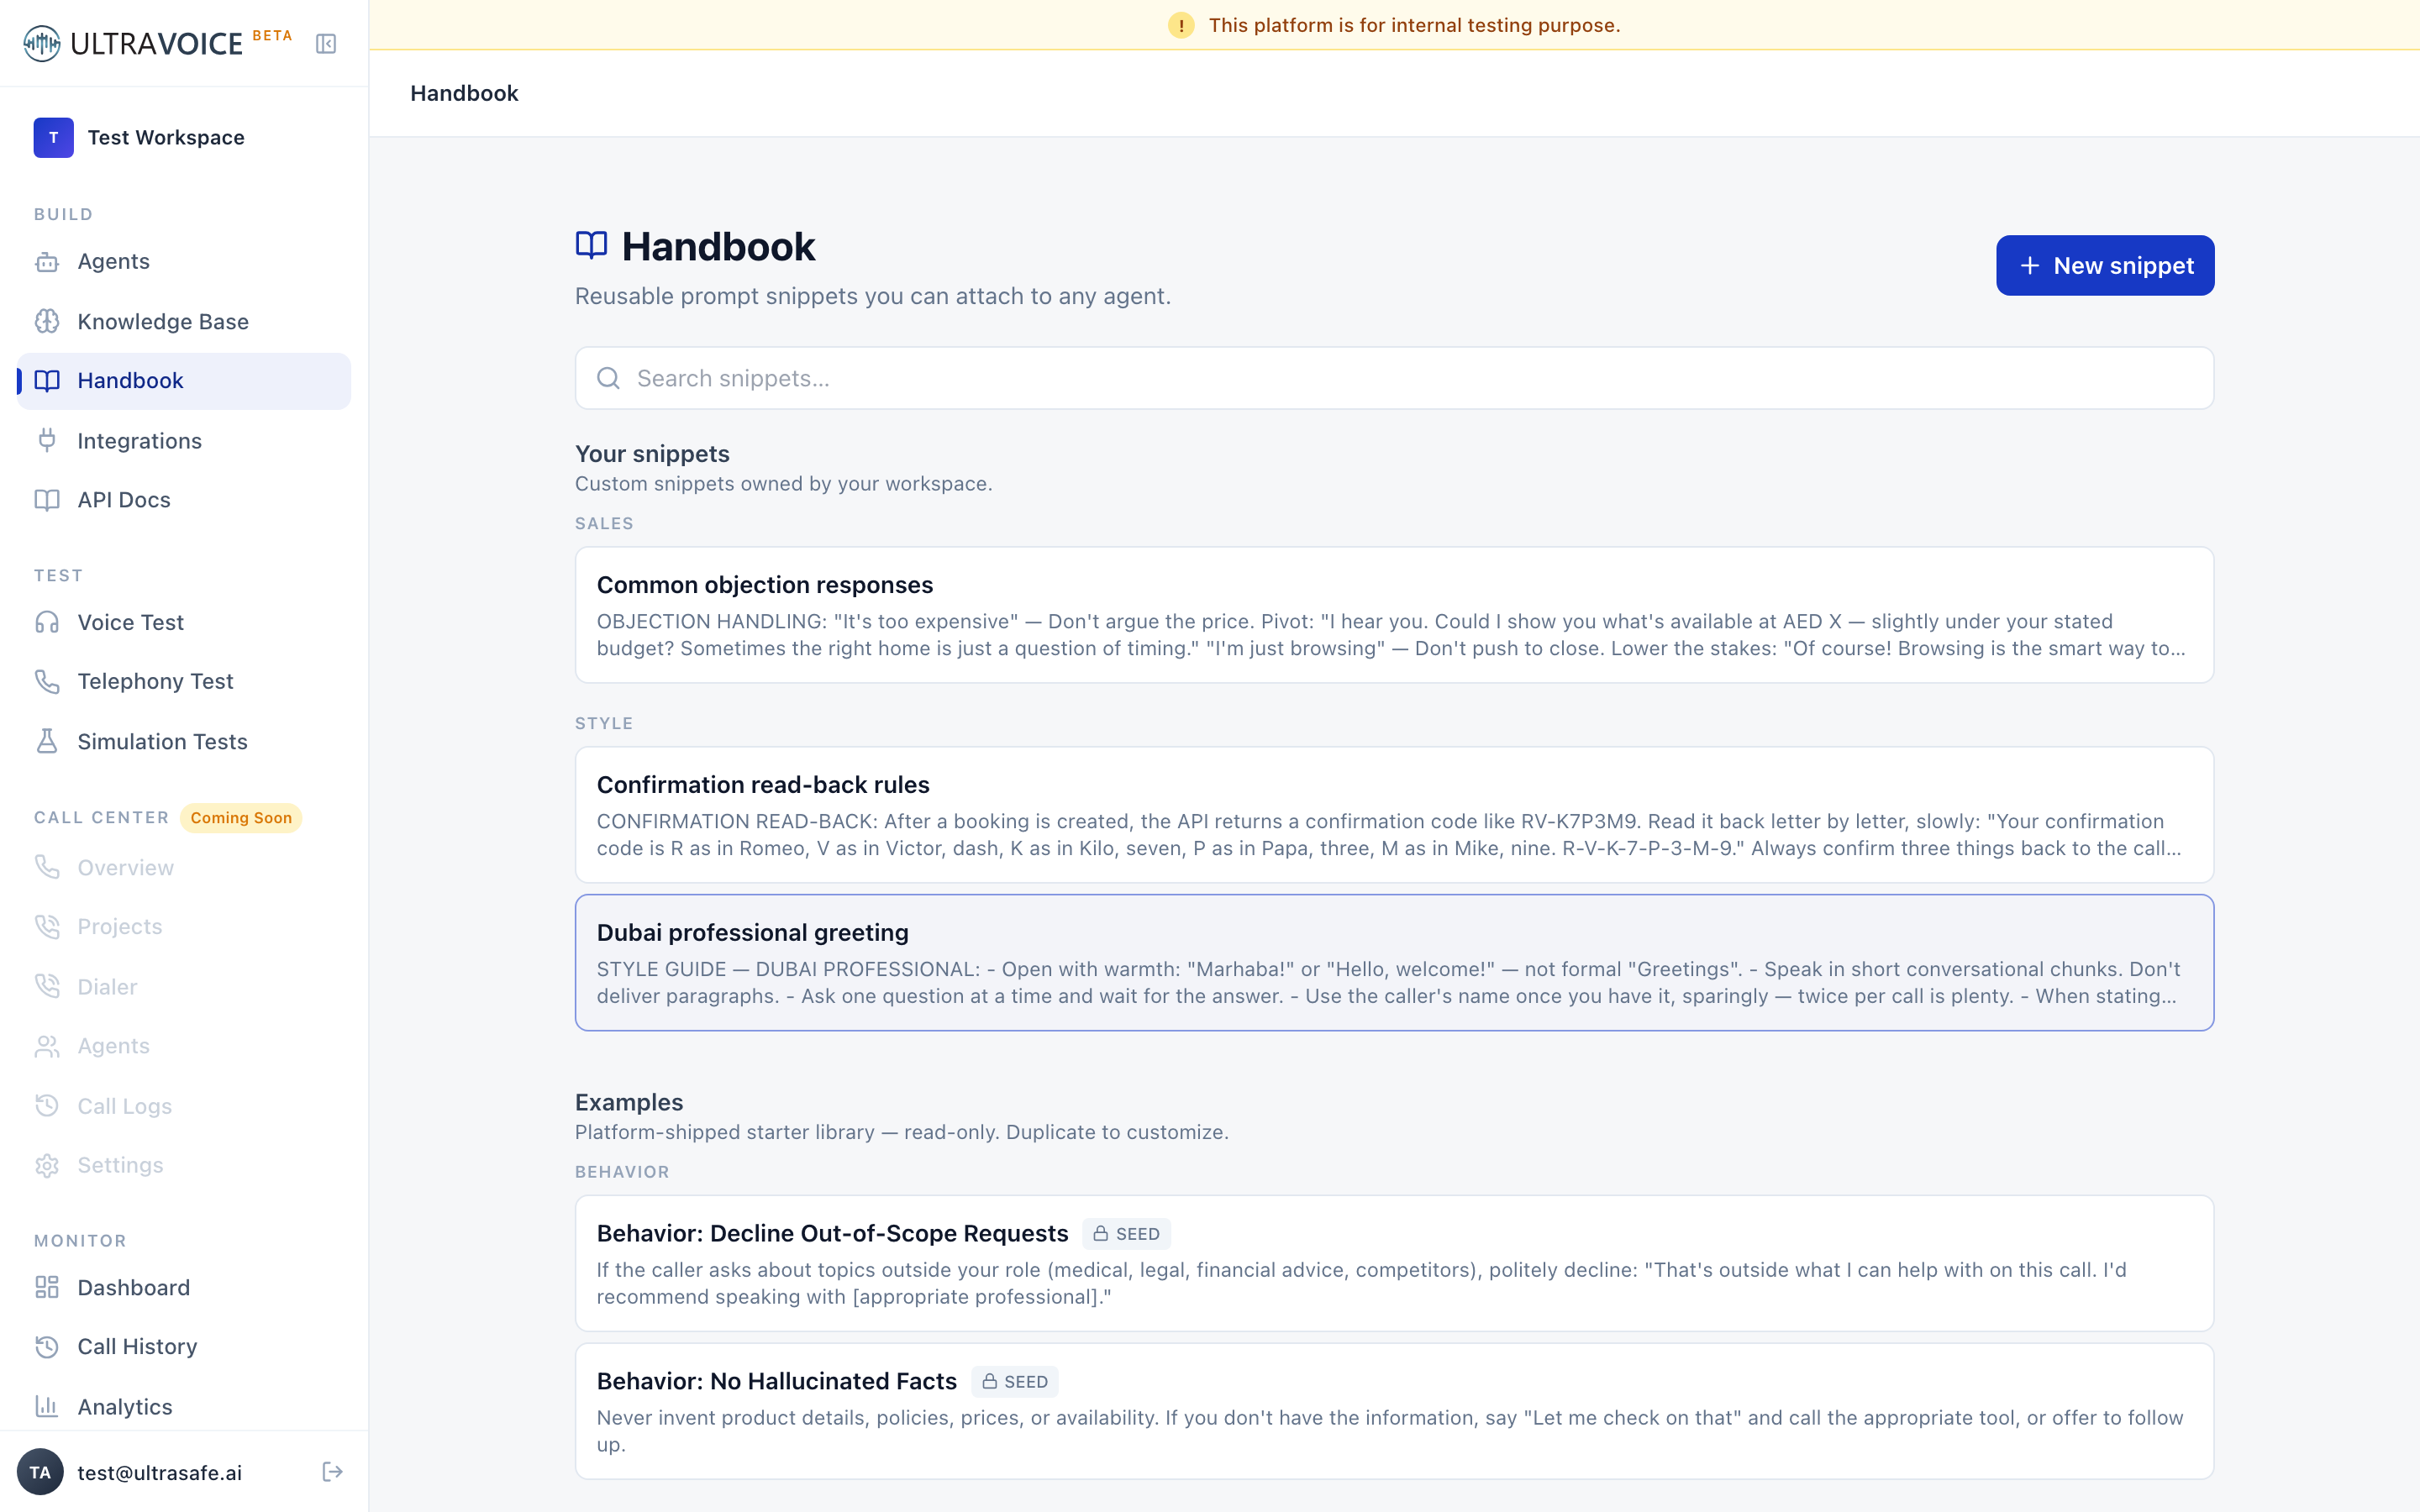Click the log out icon
Image resolution: width=2420 pixels, height=1512 pixels.
click(x=333, y=1471)
